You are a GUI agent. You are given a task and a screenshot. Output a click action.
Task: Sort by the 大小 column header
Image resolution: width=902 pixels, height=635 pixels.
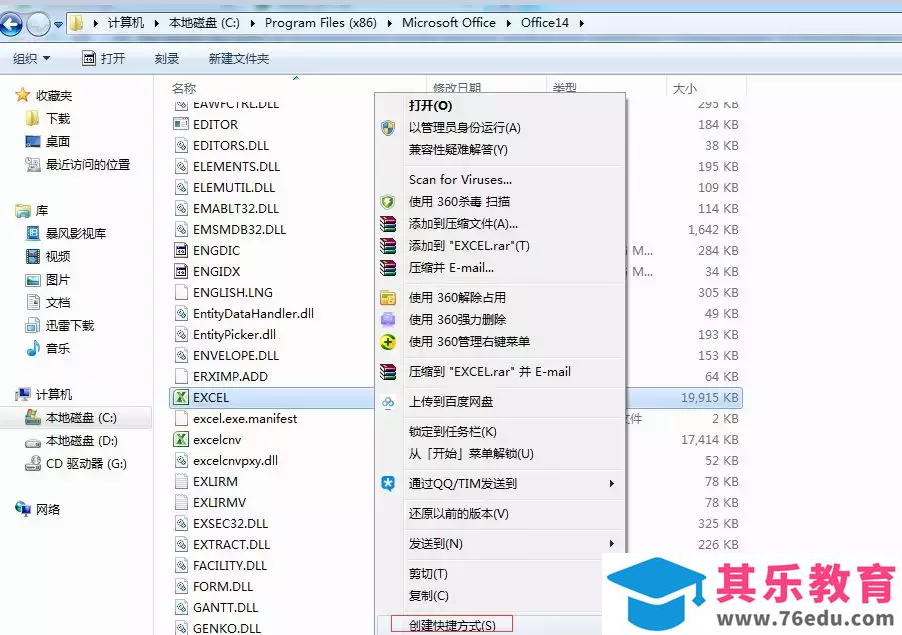click(685, 89)
